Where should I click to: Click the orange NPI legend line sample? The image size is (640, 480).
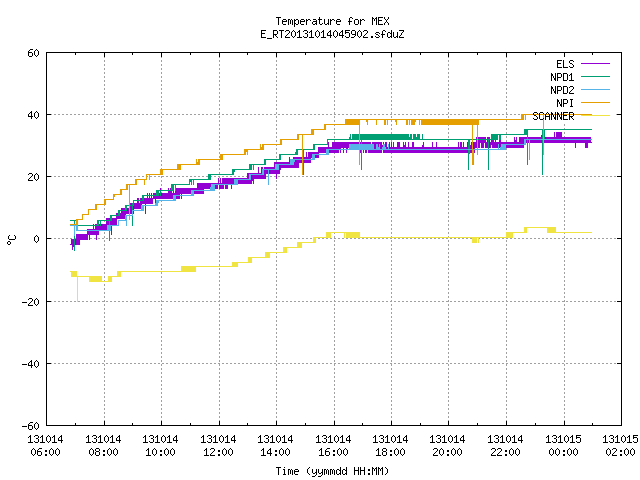tap(595, 102)
